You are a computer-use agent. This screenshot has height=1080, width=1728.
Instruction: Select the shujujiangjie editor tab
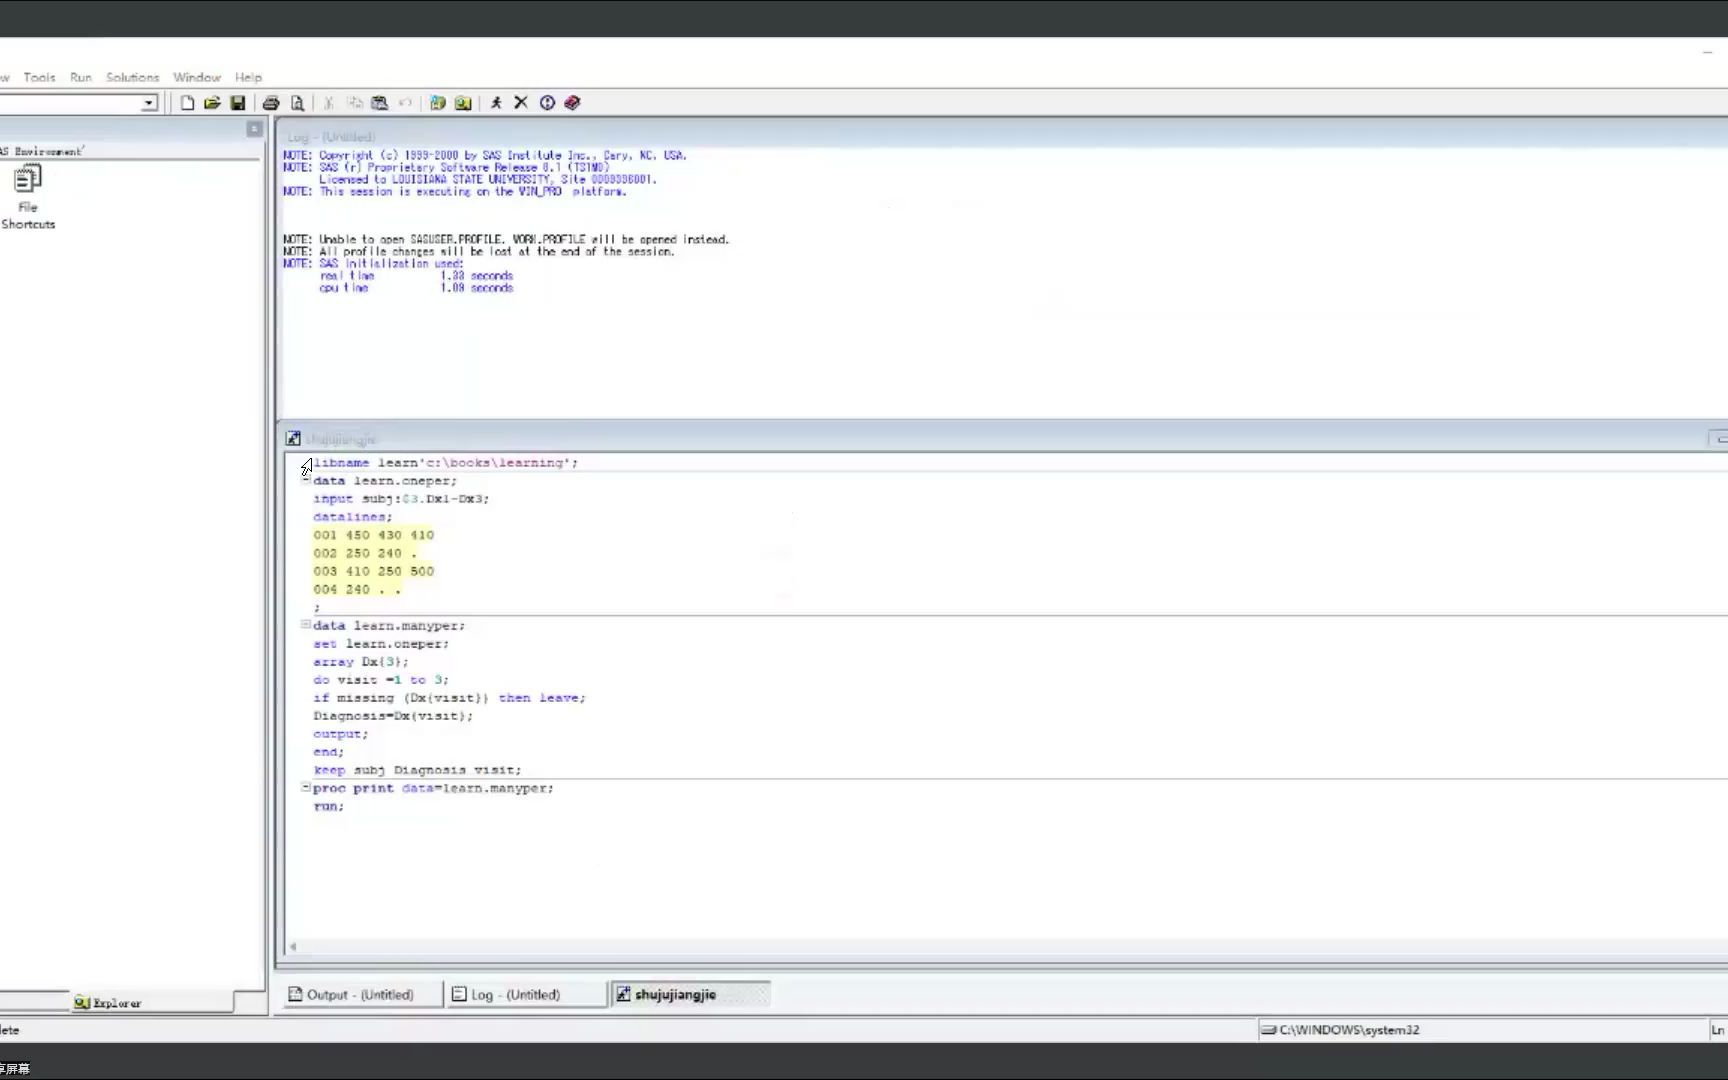690,994
